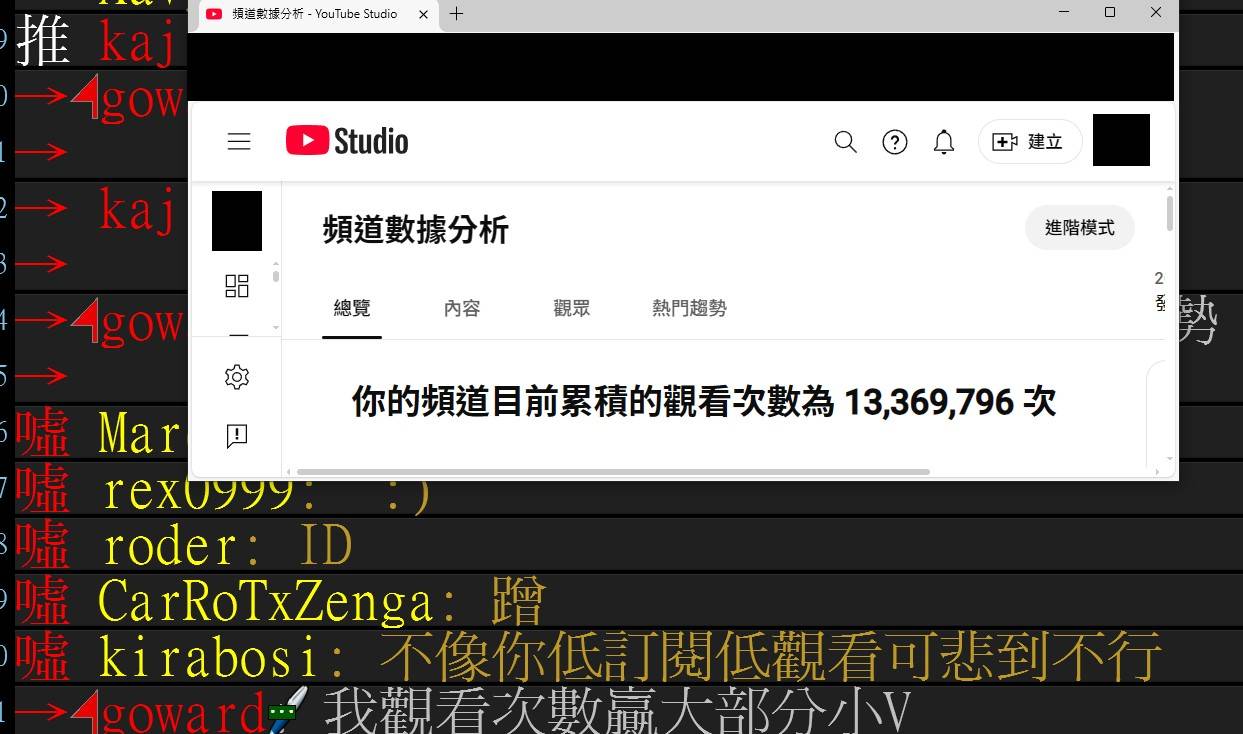Click the YouTube Studio logo
Screen dimensions: 1243x734
347,141
